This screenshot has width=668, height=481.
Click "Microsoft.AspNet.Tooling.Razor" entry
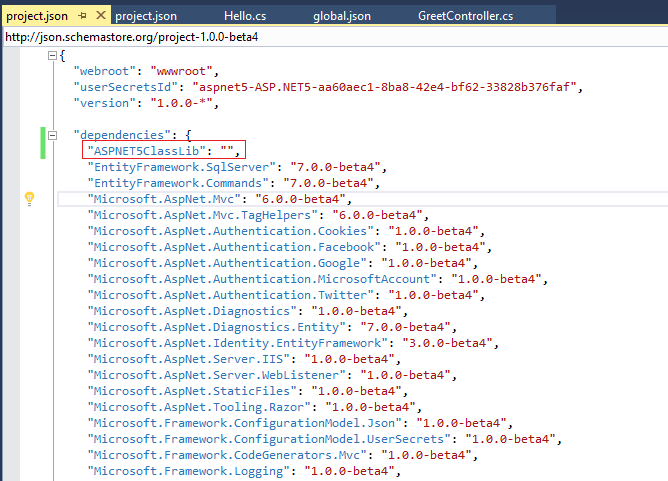253,407
